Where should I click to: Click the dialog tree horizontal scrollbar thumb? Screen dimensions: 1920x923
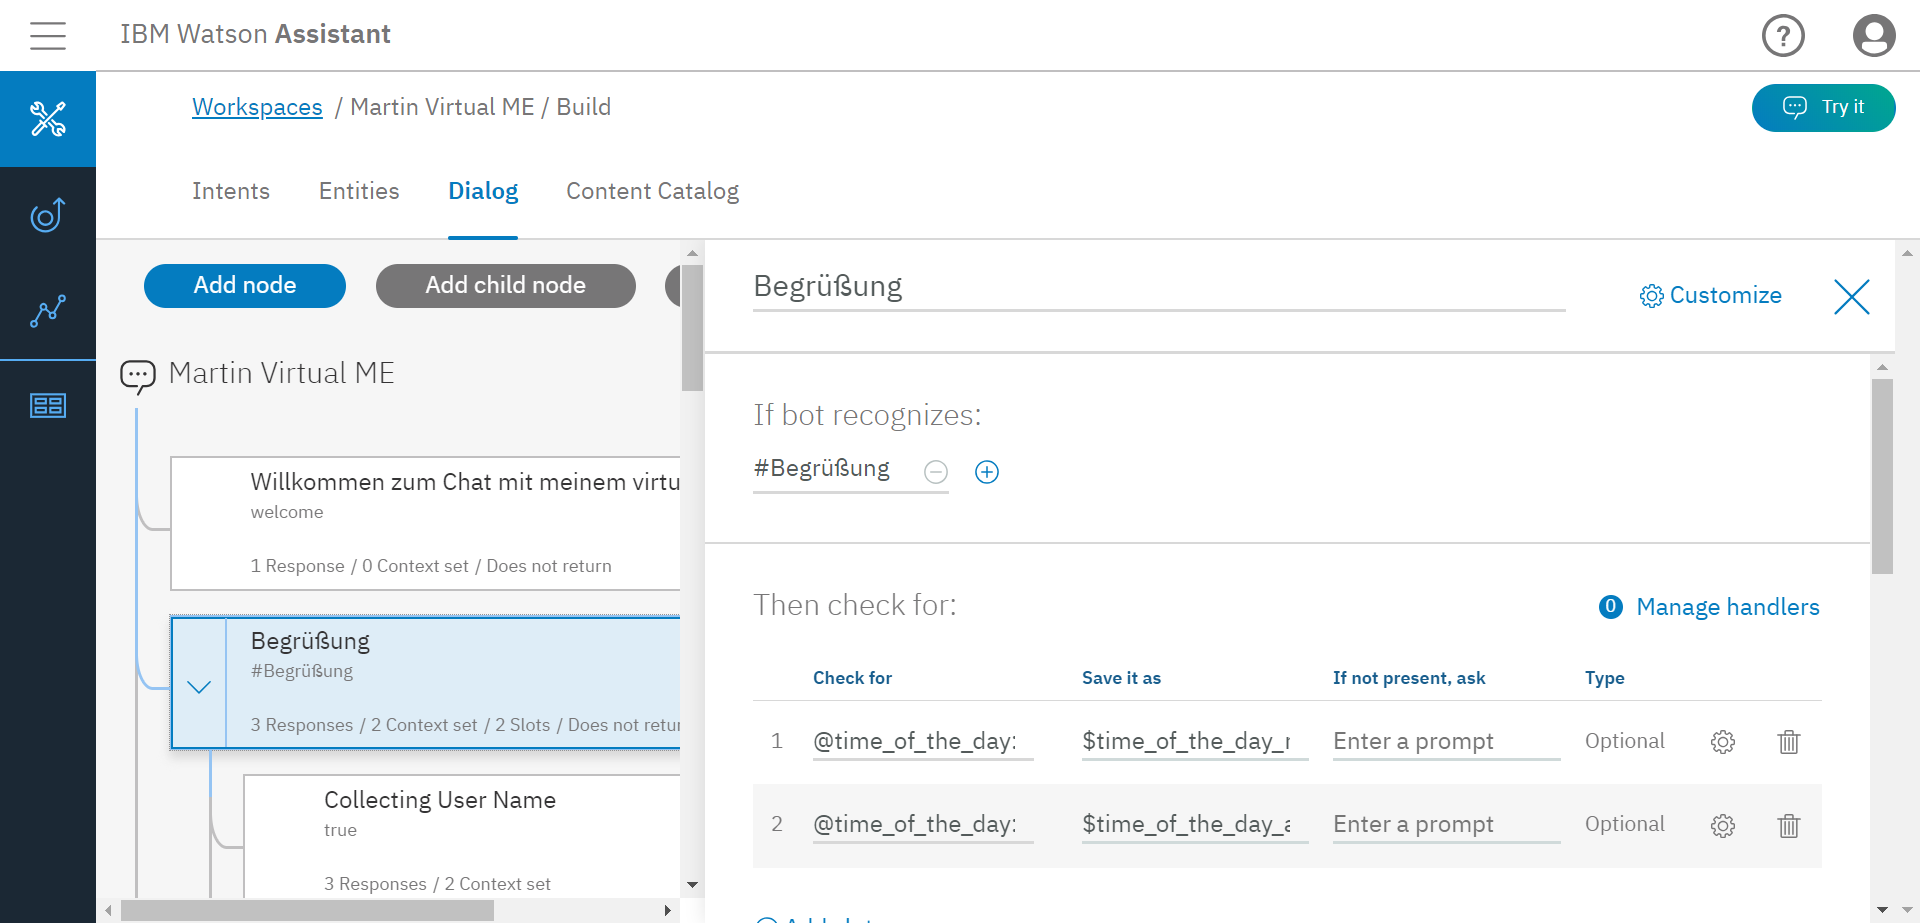pyautogui.click(x=307, y=911)
